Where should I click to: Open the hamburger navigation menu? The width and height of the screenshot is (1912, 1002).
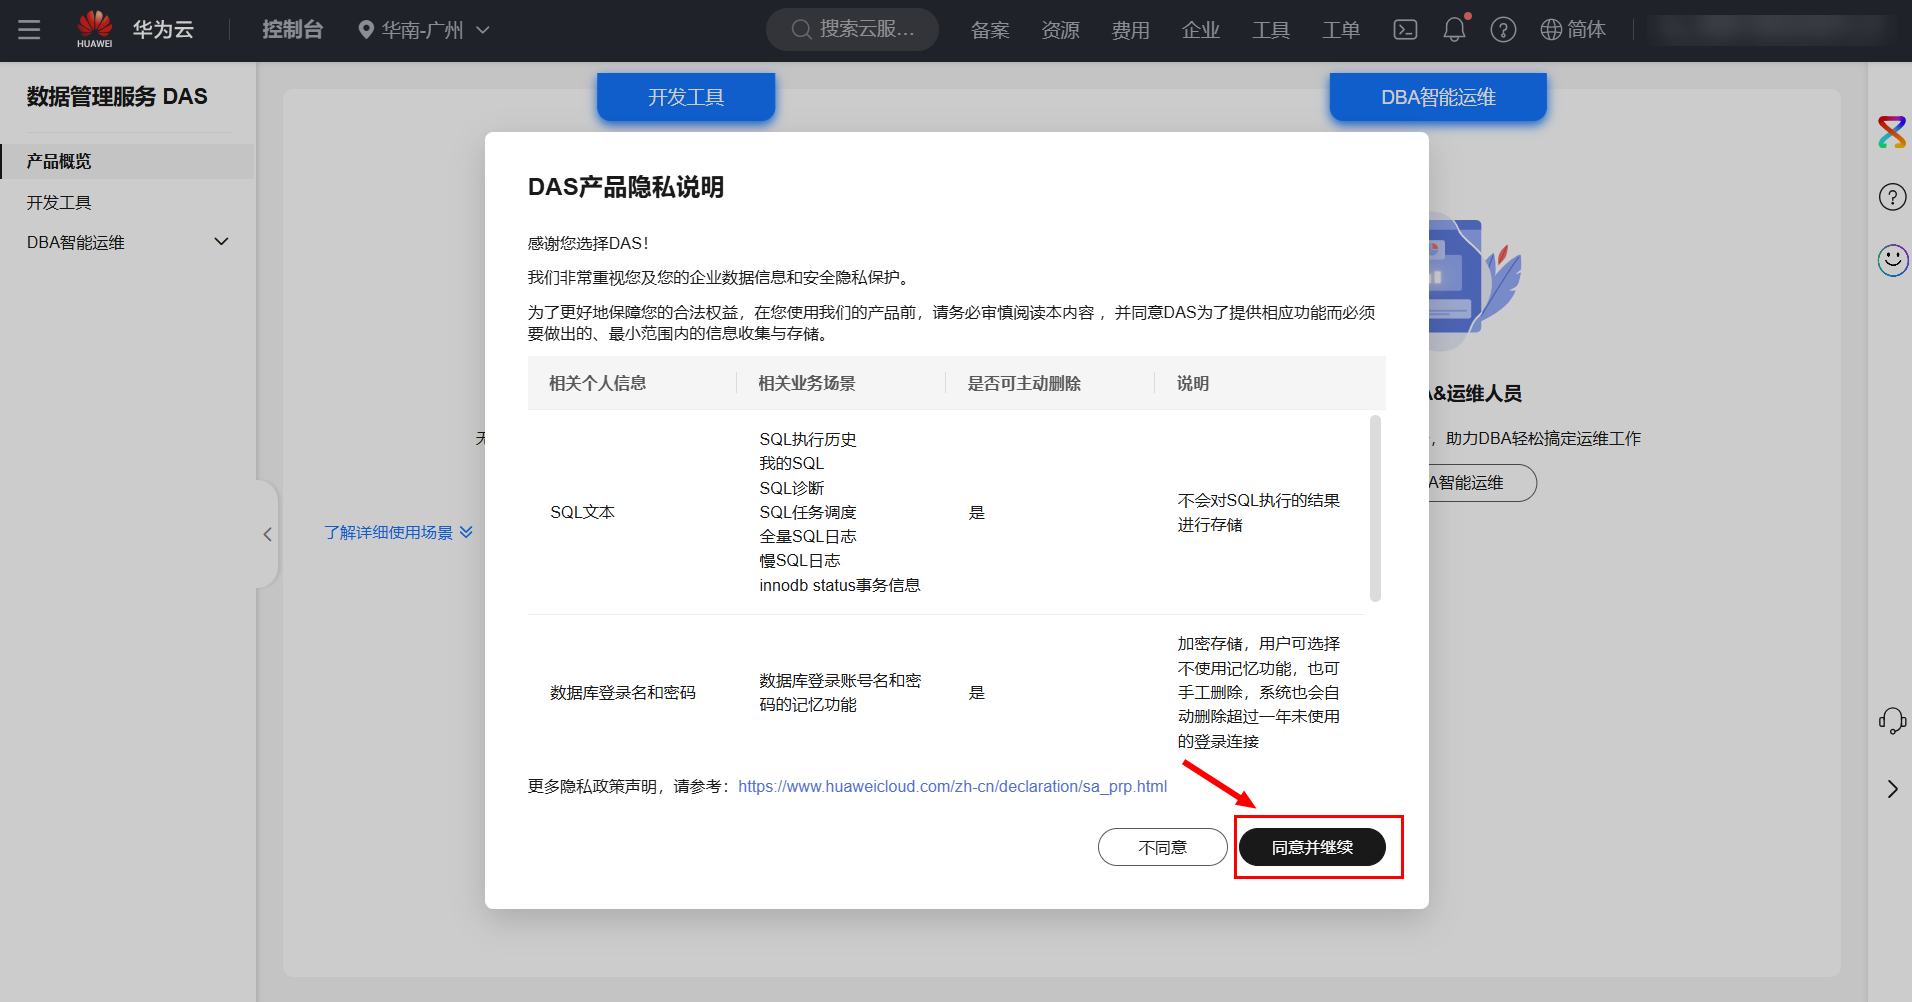[29, 30]
